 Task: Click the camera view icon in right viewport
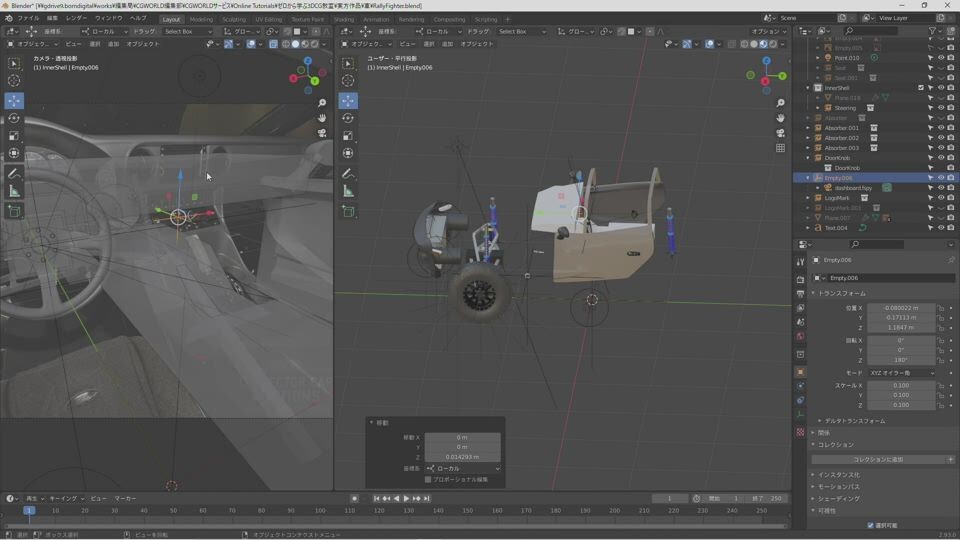[780, 132]
